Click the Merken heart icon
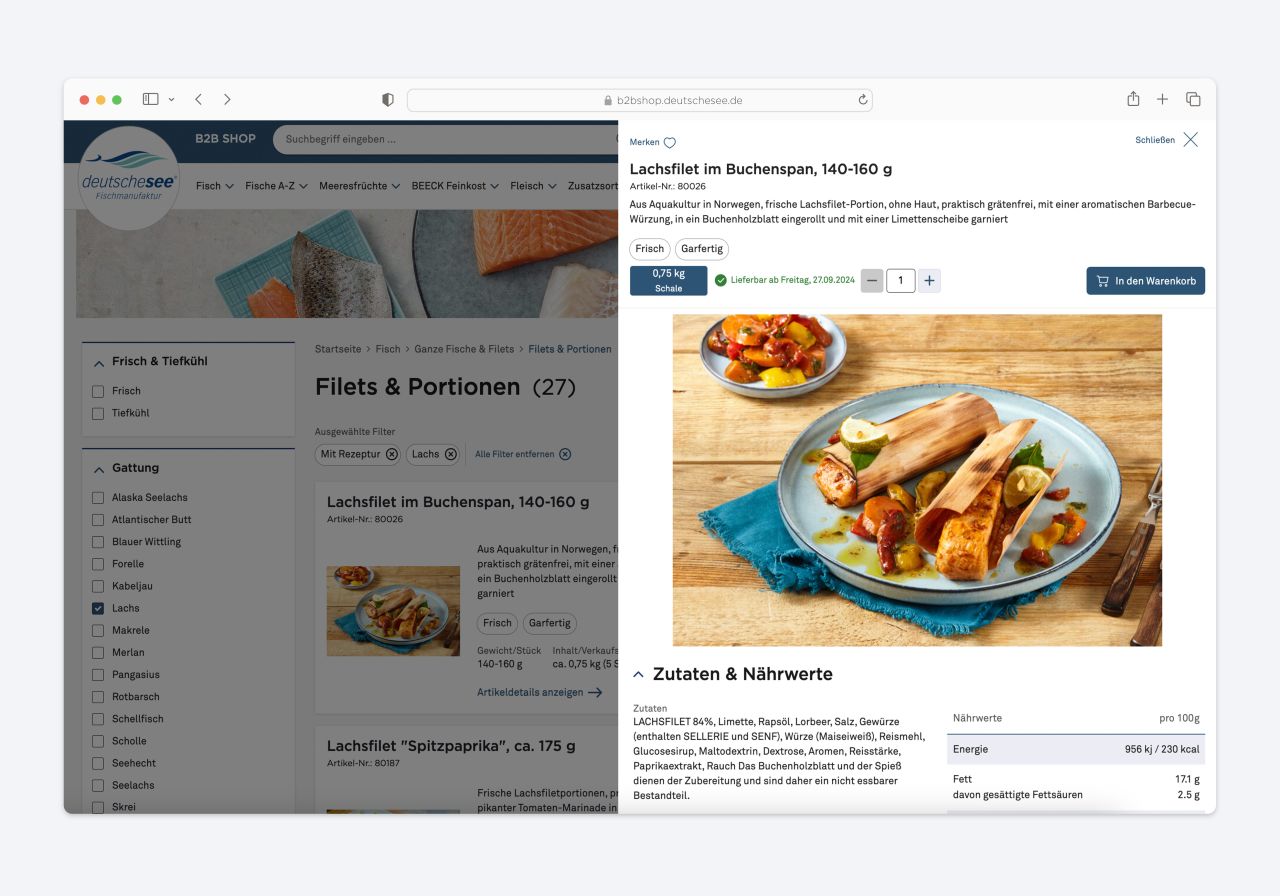The height and width of the screenshot is (896, 1280). [x=670, y=142]
